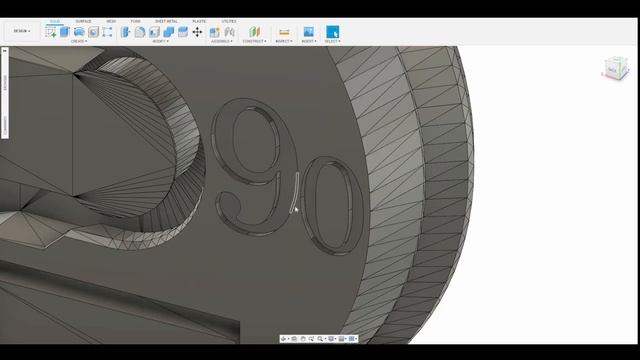
Task: Switch to the SHEET METAL tab
Action: [167, 21]
